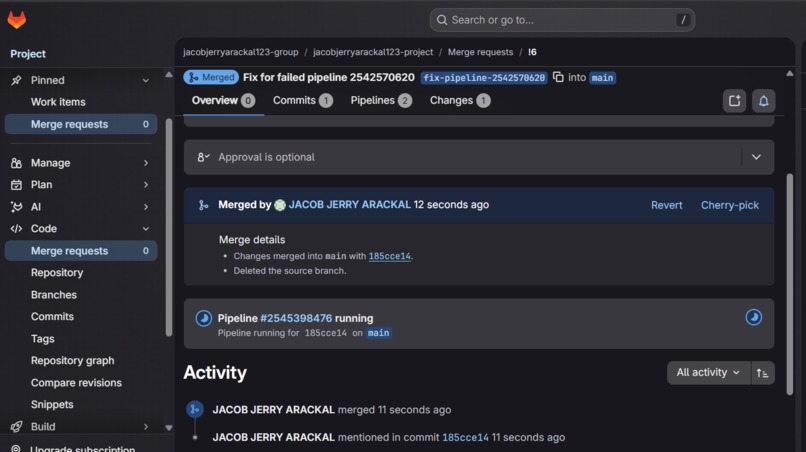806x452 pixels.
Task: Collapse the Code section
Action: pos(145,229)
